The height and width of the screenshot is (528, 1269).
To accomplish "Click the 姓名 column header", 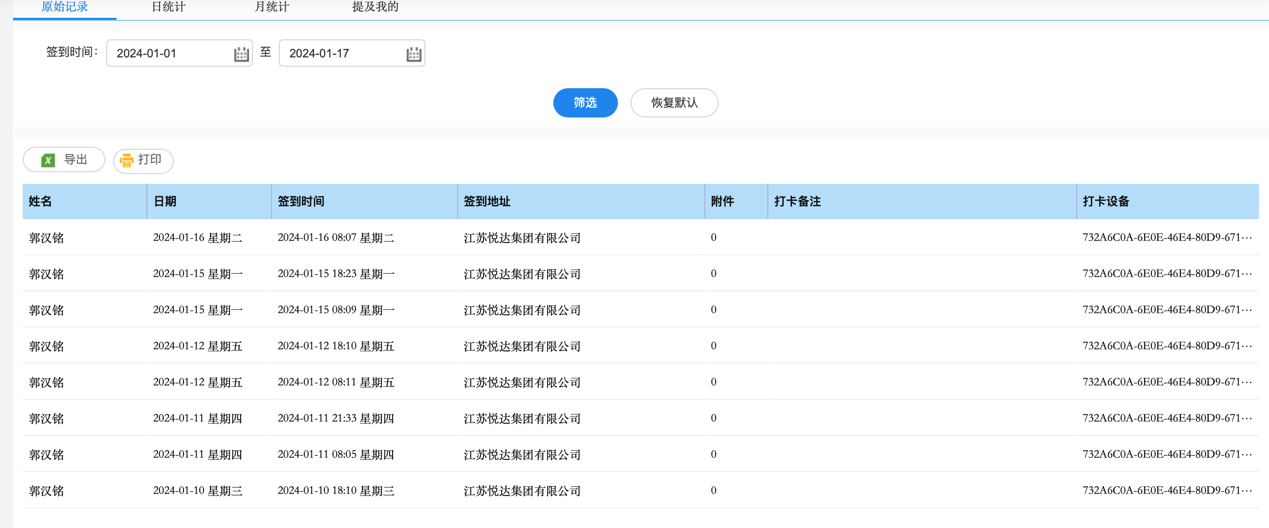I will pyautogui.click(x=85, y=201).
